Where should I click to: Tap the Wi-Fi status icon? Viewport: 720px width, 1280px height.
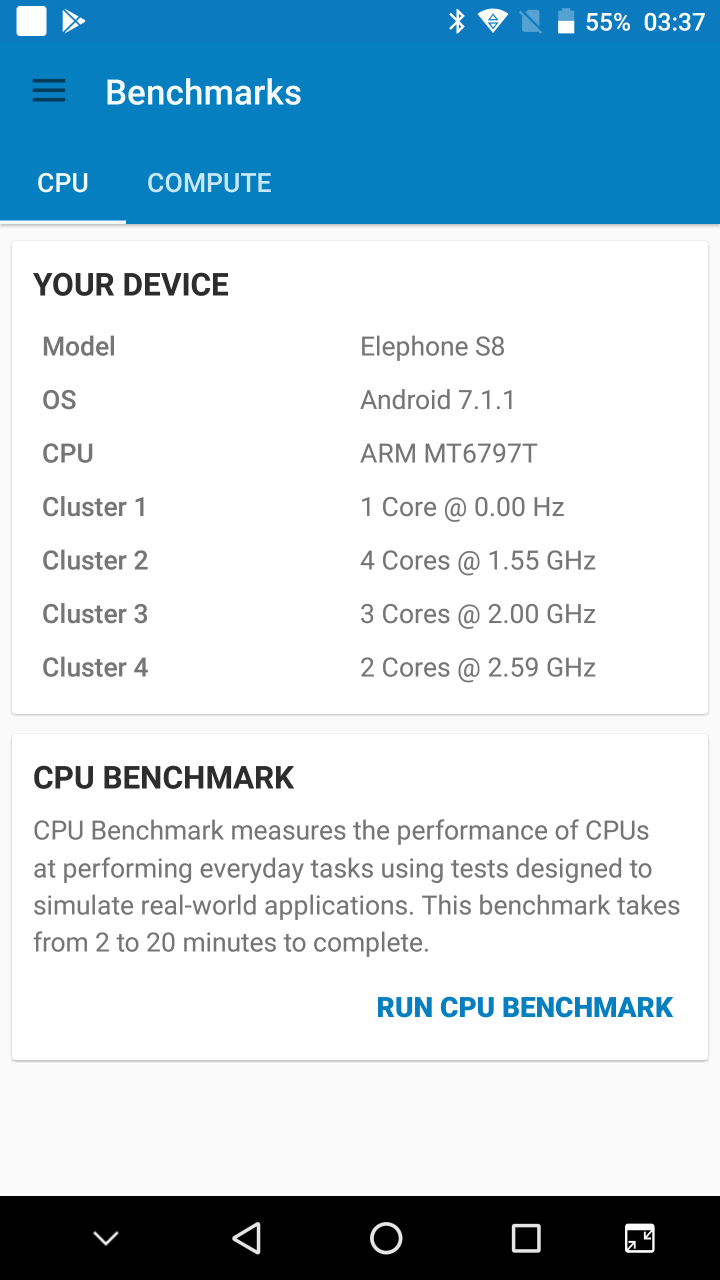(x=492, y=21)
